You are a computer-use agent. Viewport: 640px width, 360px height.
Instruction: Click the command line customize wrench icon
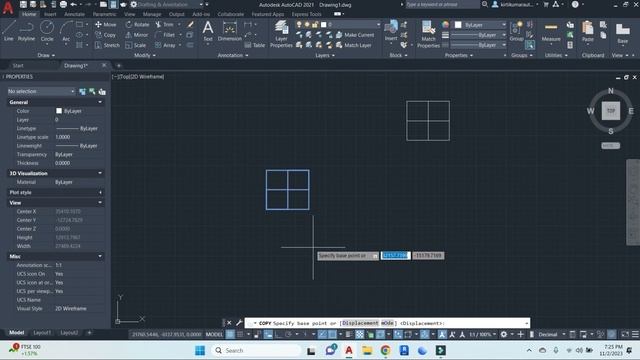[239, 323]
